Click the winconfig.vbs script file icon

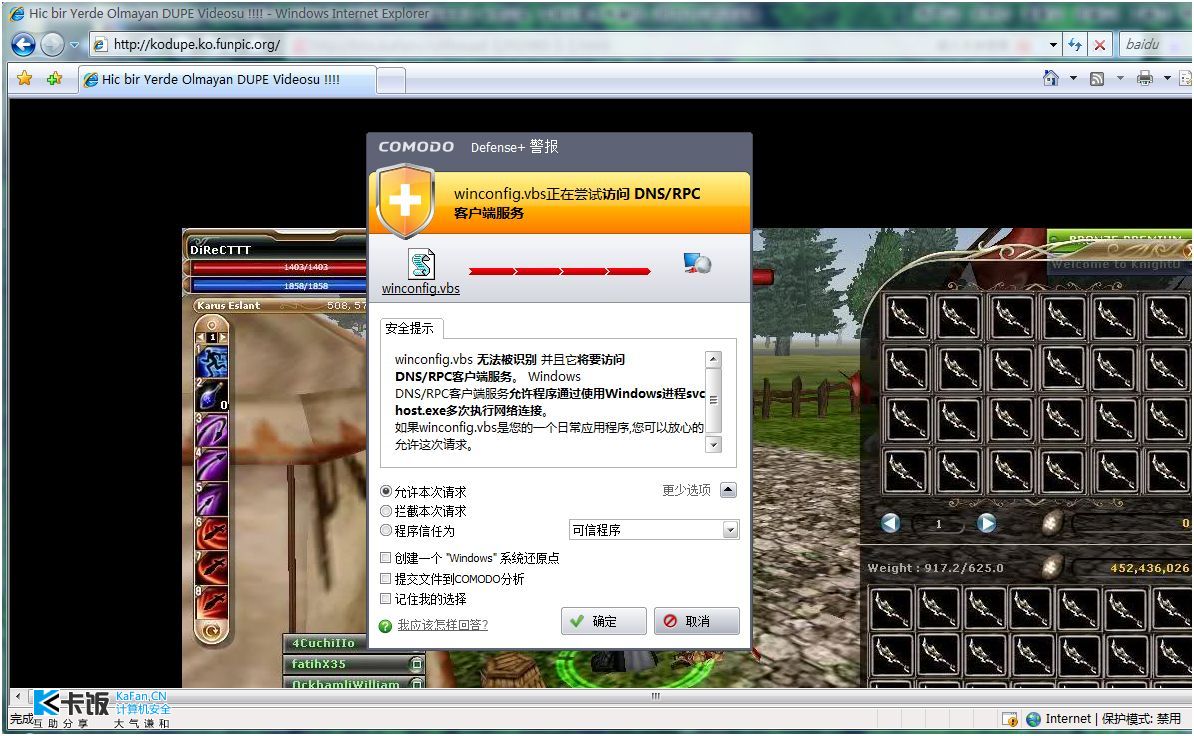point(421,264)
